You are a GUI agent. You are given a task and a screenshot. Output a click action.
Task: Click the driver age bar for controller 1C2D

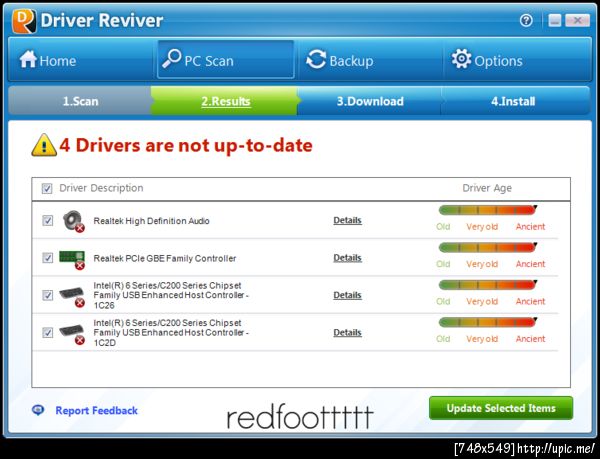488,322
